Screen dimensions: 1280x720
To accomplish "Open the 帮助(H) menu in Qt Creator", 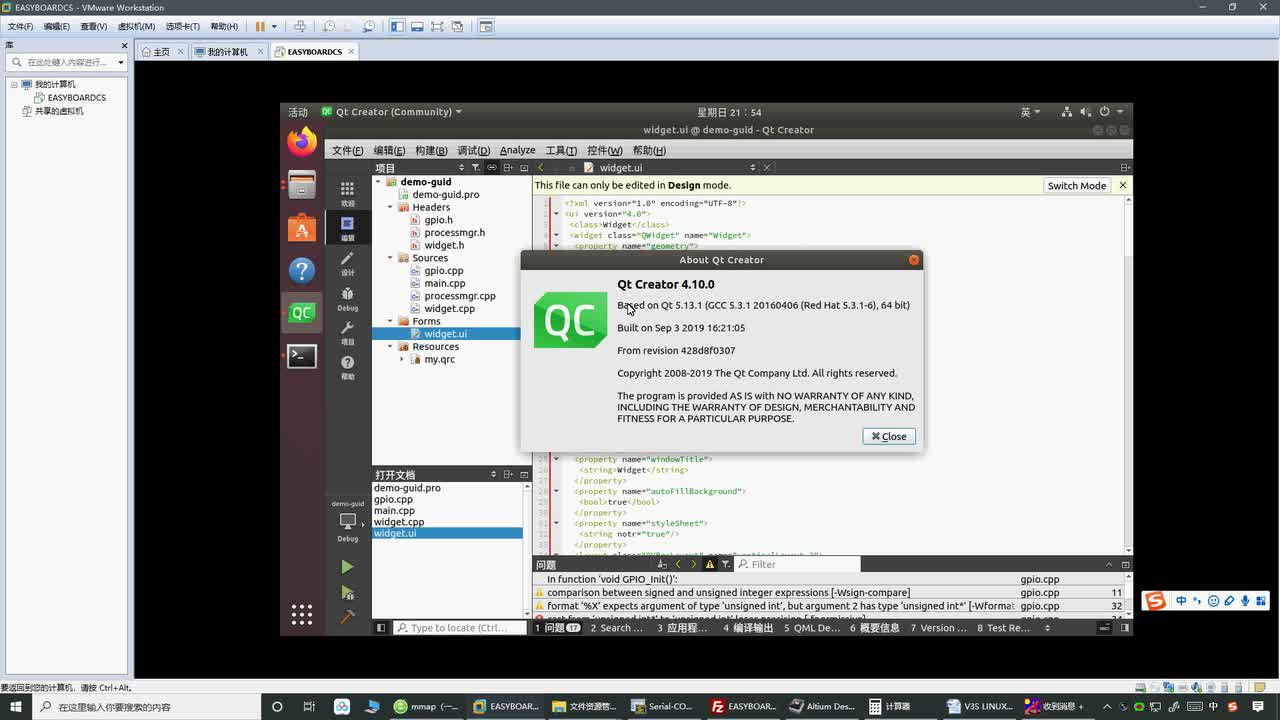I will (x=649, y=150).
